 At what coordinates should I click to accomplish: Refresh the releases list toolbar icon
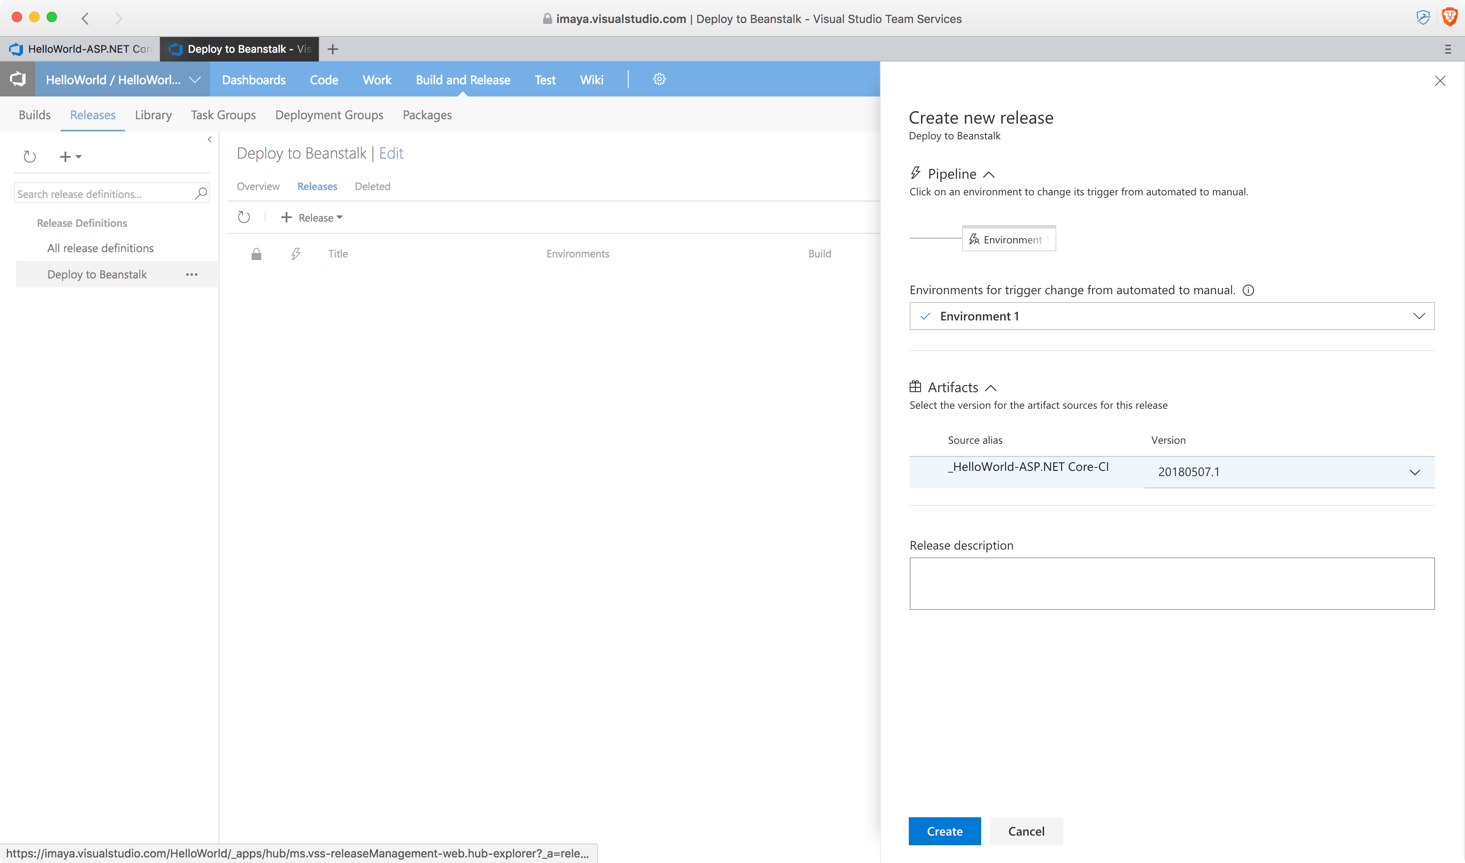pyautogui.click(x=244, y=217)
